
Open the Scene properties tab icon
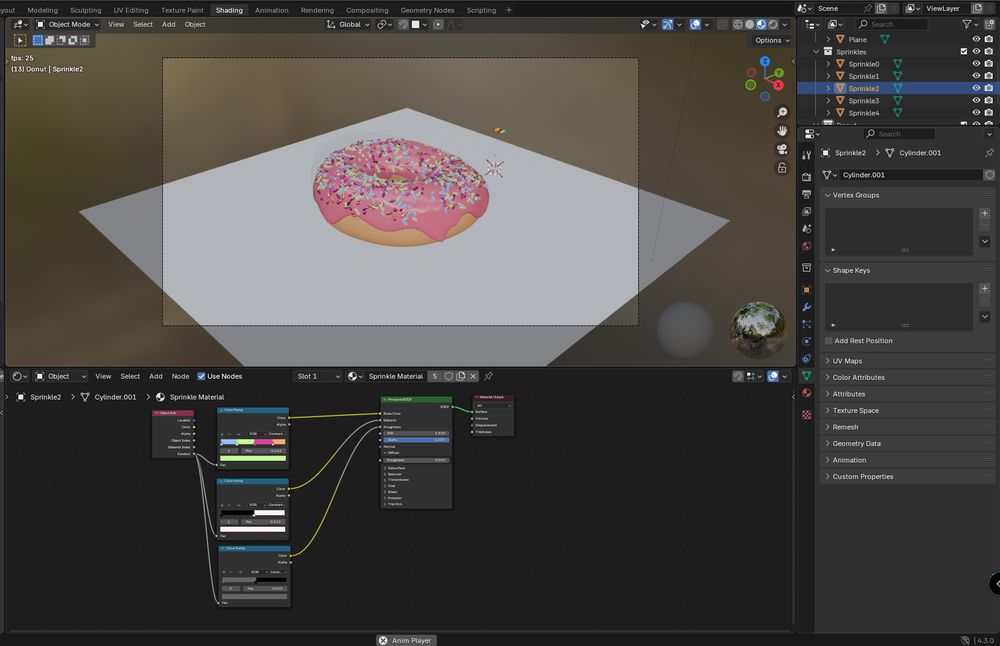[x=806, y=228]
